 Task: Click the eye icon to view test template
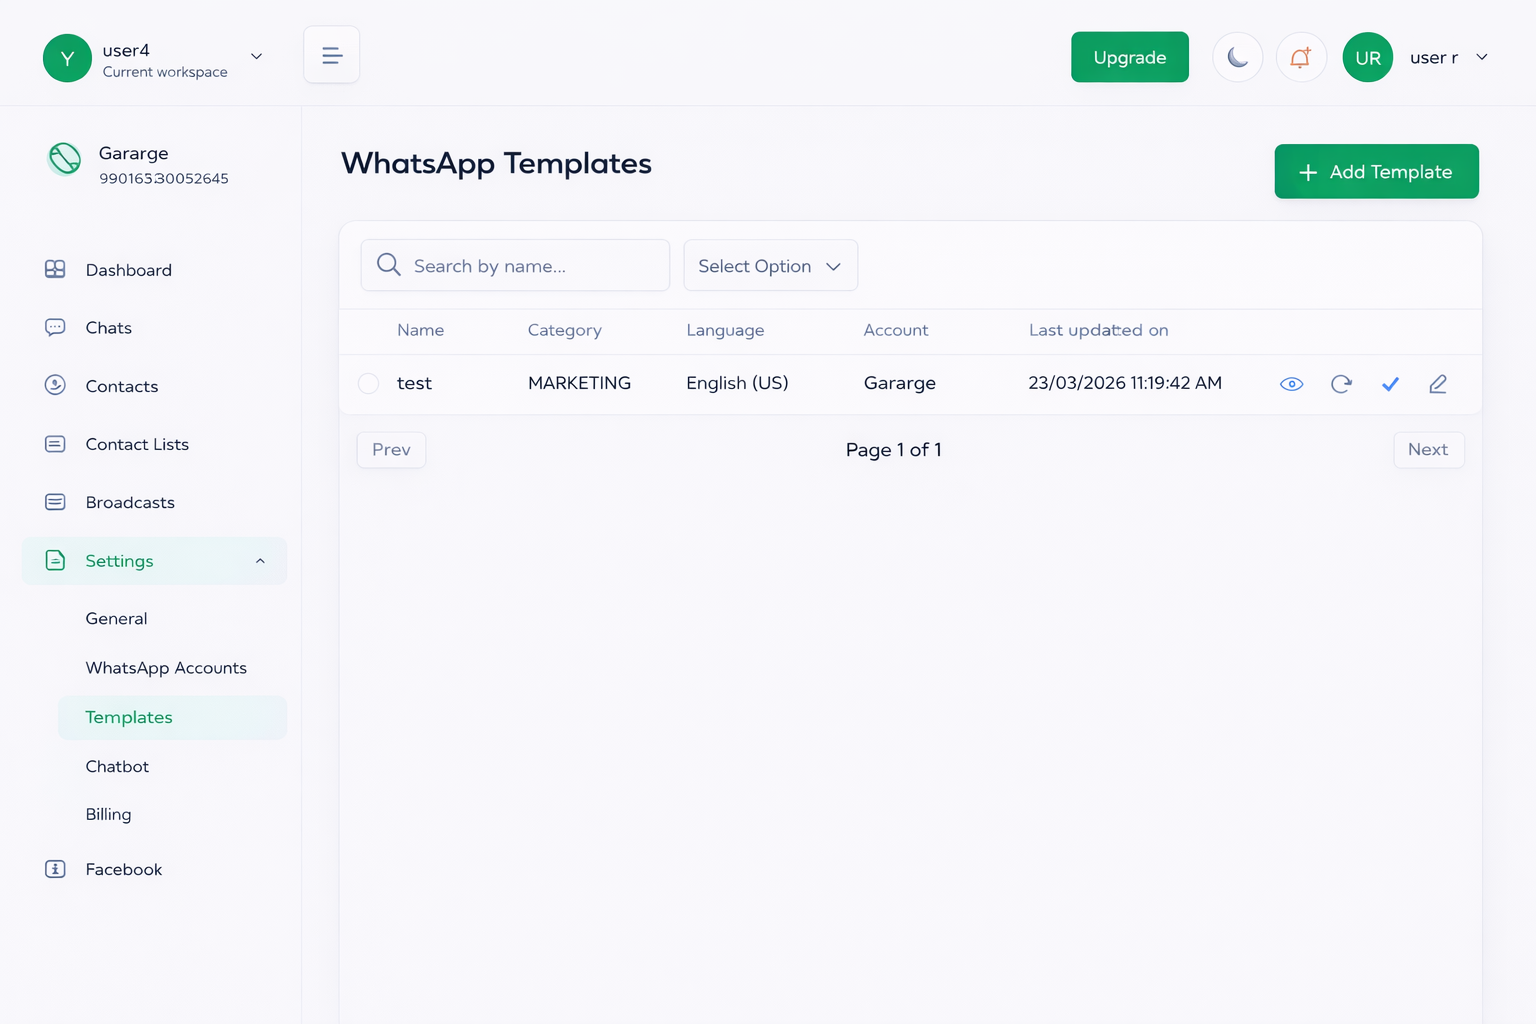pyautogui.click(x=1291, y=384)
